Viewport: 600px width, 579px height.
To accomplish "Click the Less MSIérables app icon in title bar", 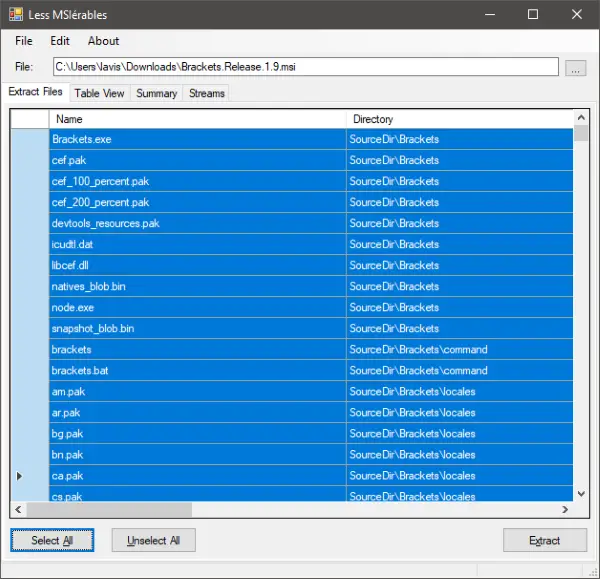I will pos(16,14).
